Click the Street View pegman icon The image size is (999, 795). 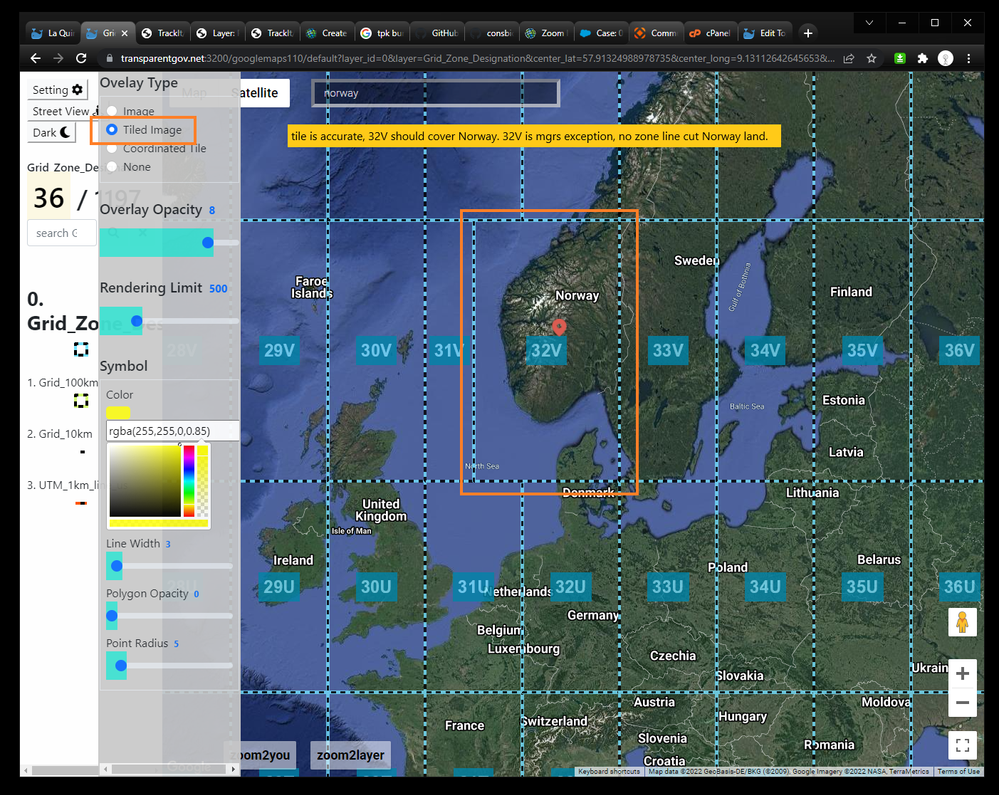[x=962, y=622]
